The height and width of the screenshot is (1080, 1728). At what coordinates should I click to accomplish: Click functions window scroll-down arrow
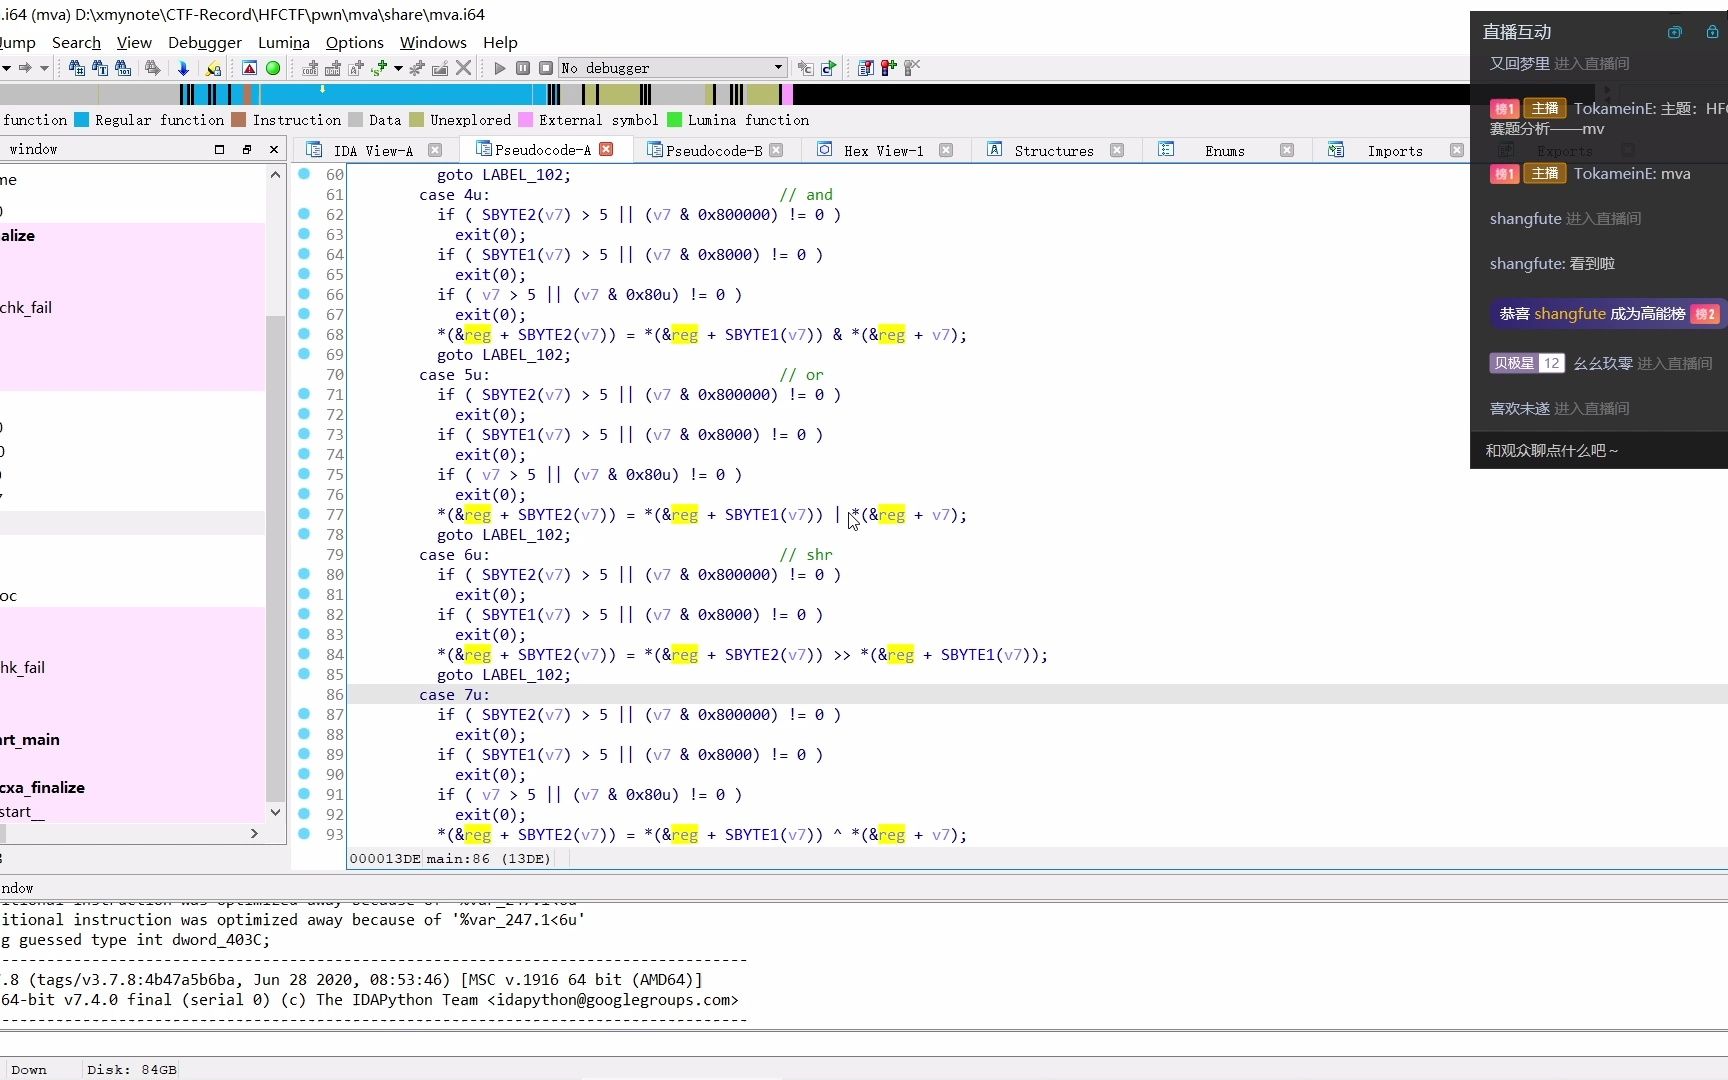[276, 812]
